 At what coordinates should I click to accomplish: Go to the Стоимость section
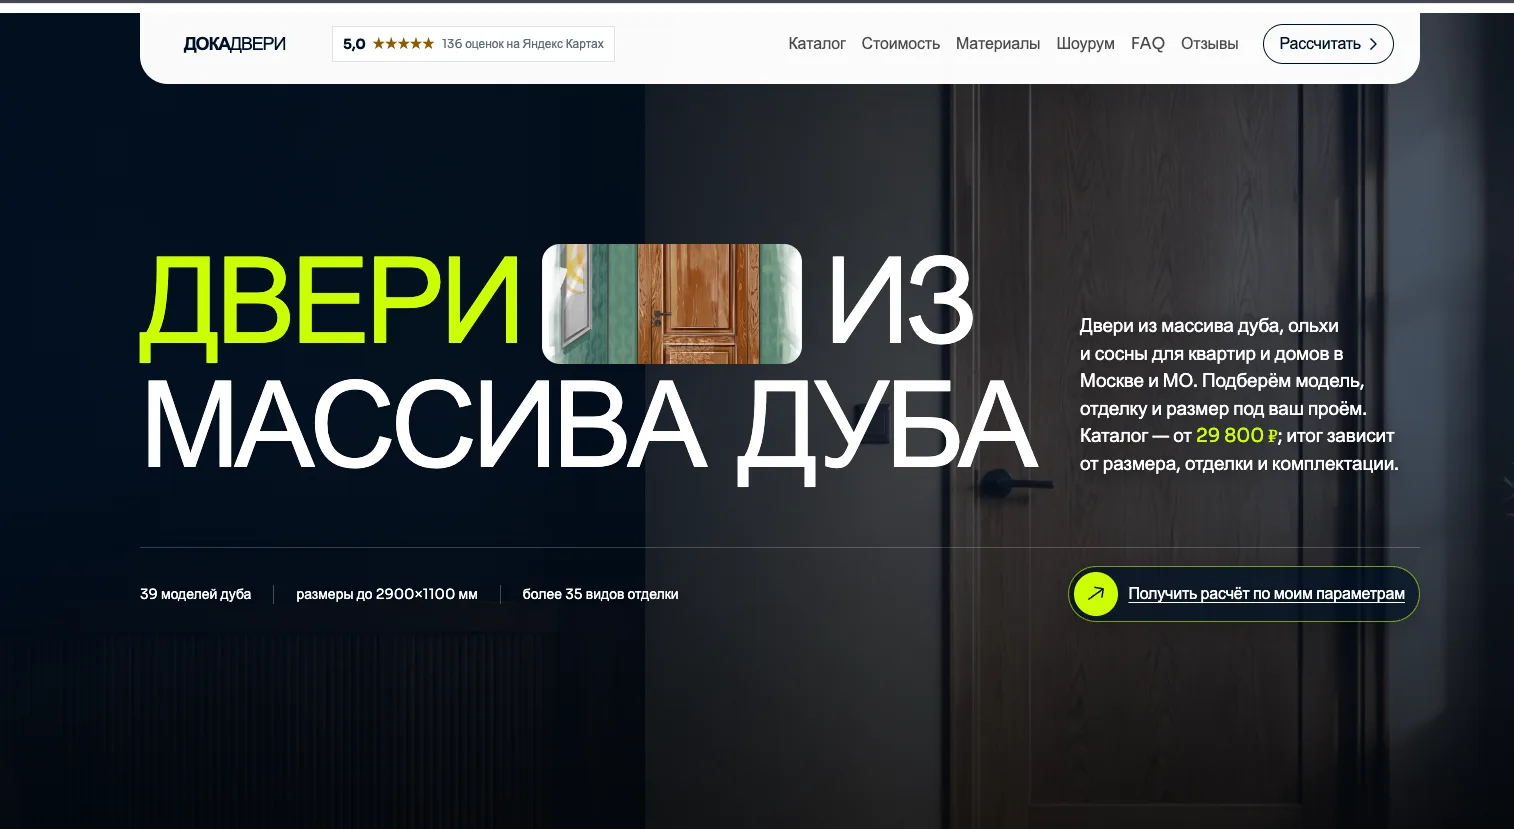(x=900, y=44)
